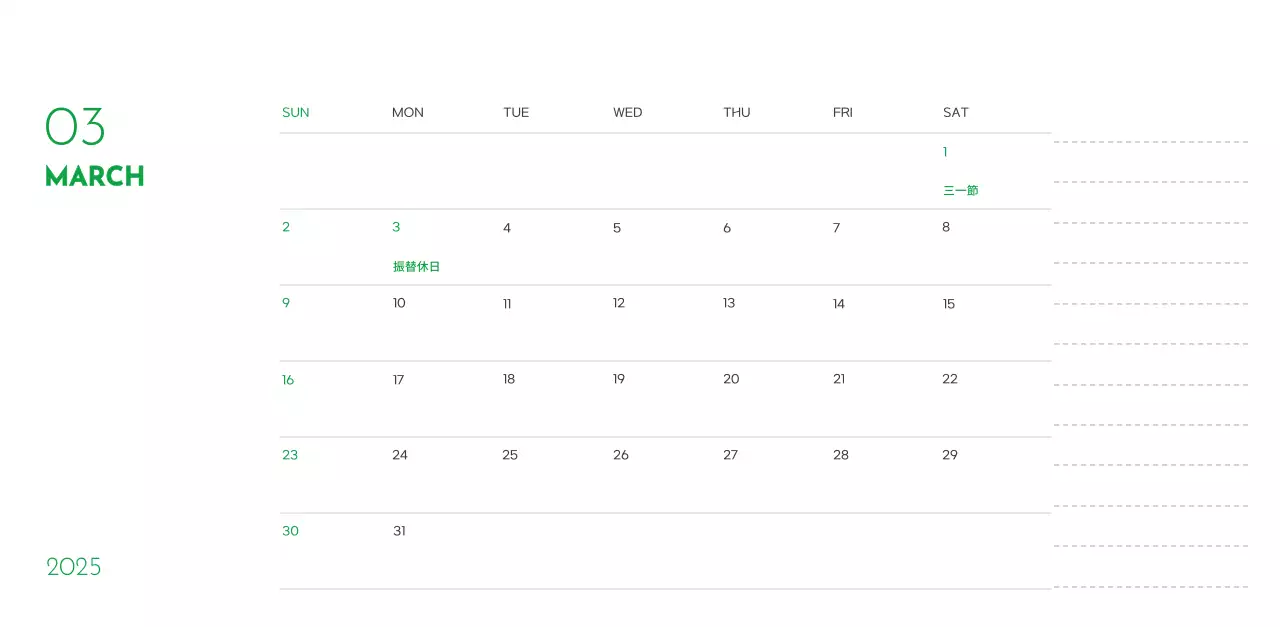
Task: Click the 三一節 holiday label
Action: point(960,190)
